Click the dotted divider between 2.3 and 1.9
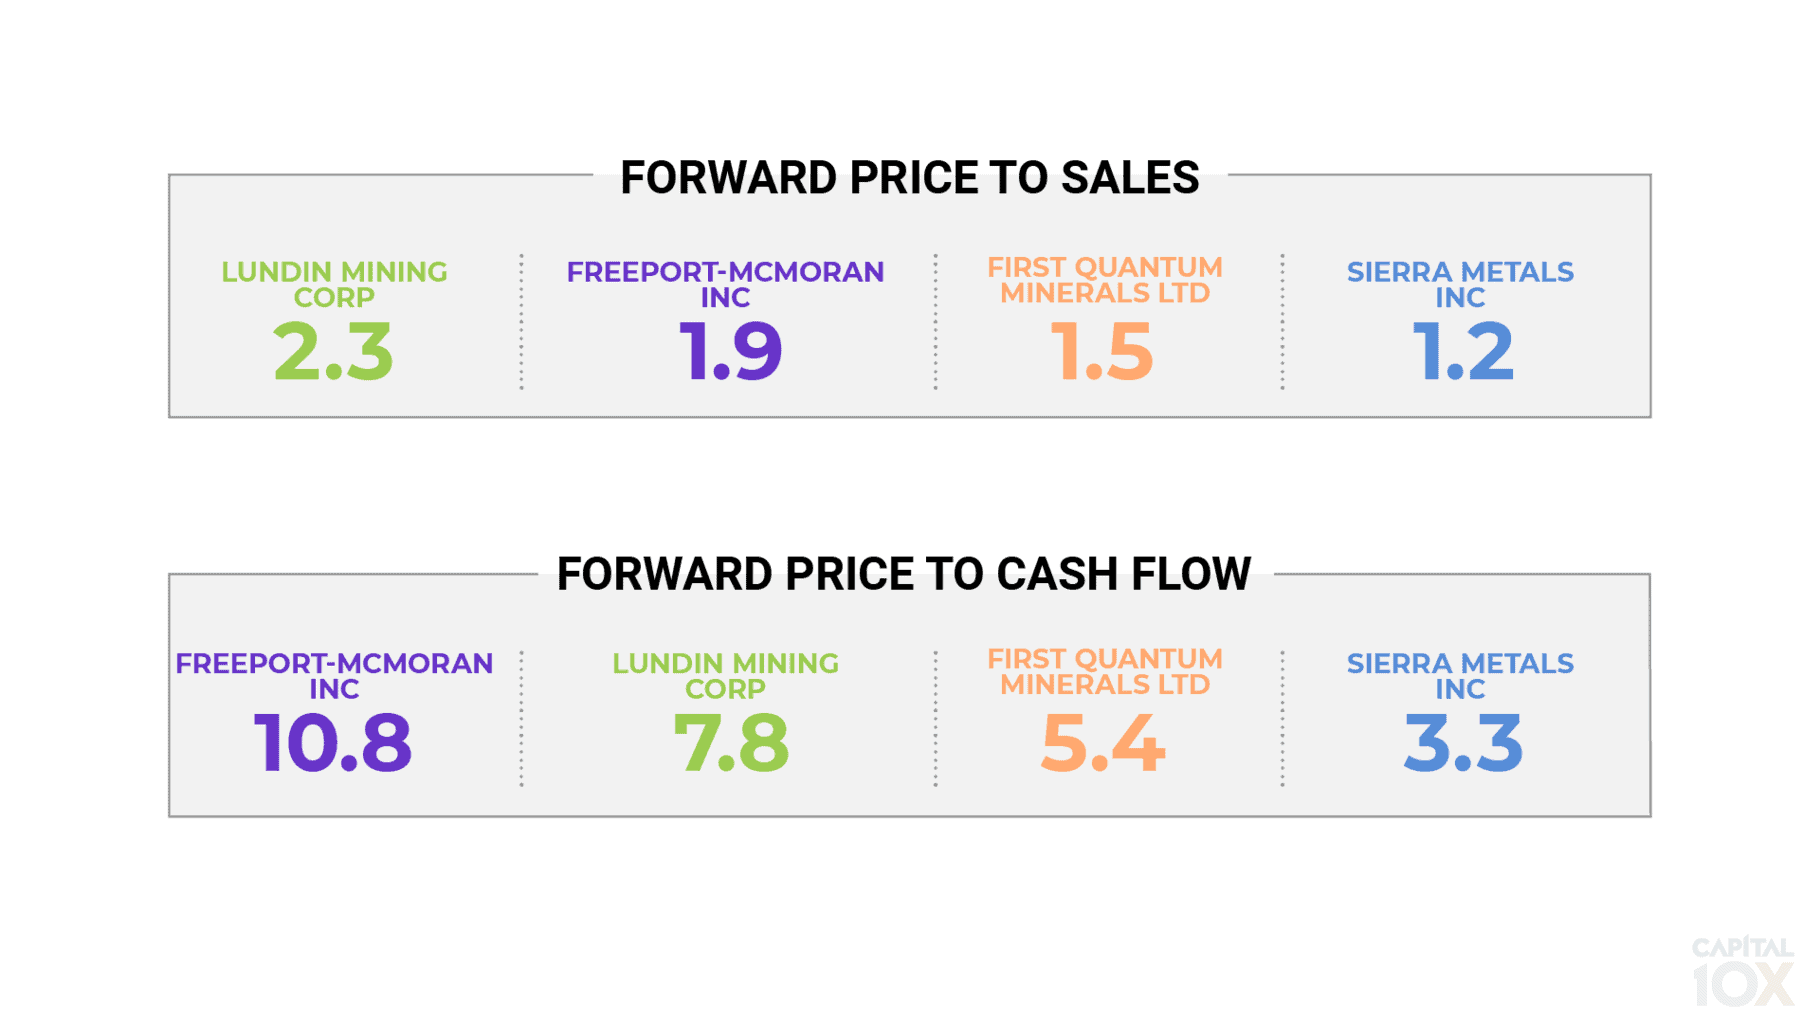The height and width of the screenshot is (1024, 1820). coord(521,321)
